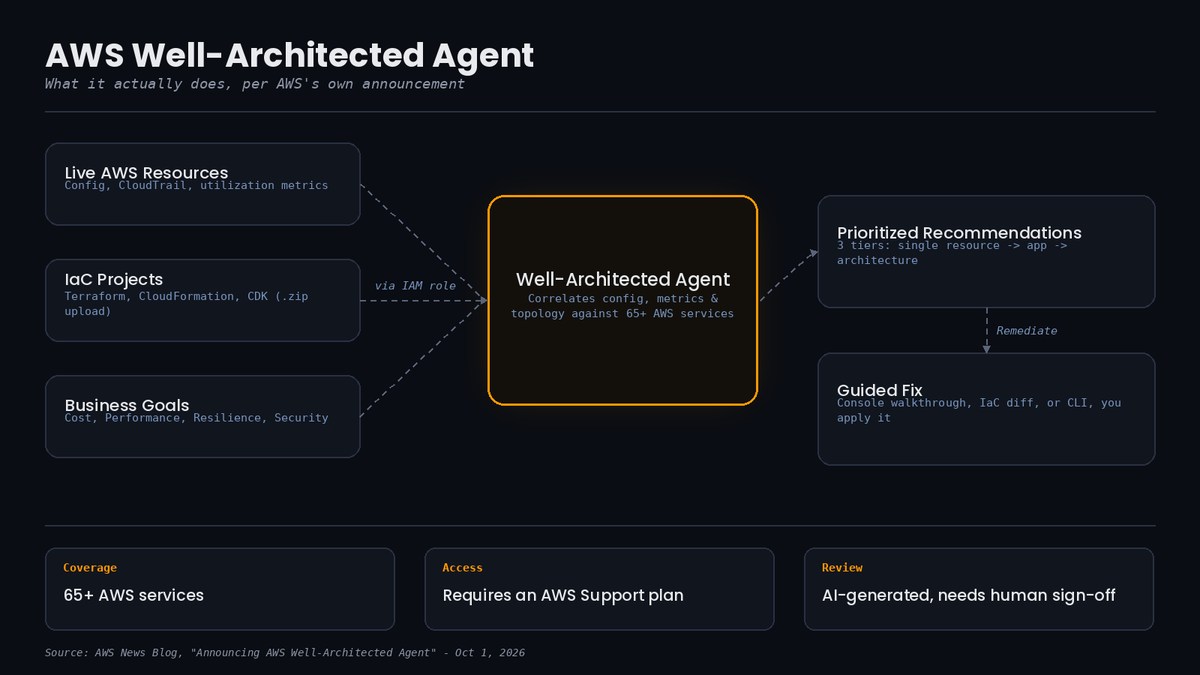Click "Console walkthrough, IaC diff, or CLI" text

979,410
